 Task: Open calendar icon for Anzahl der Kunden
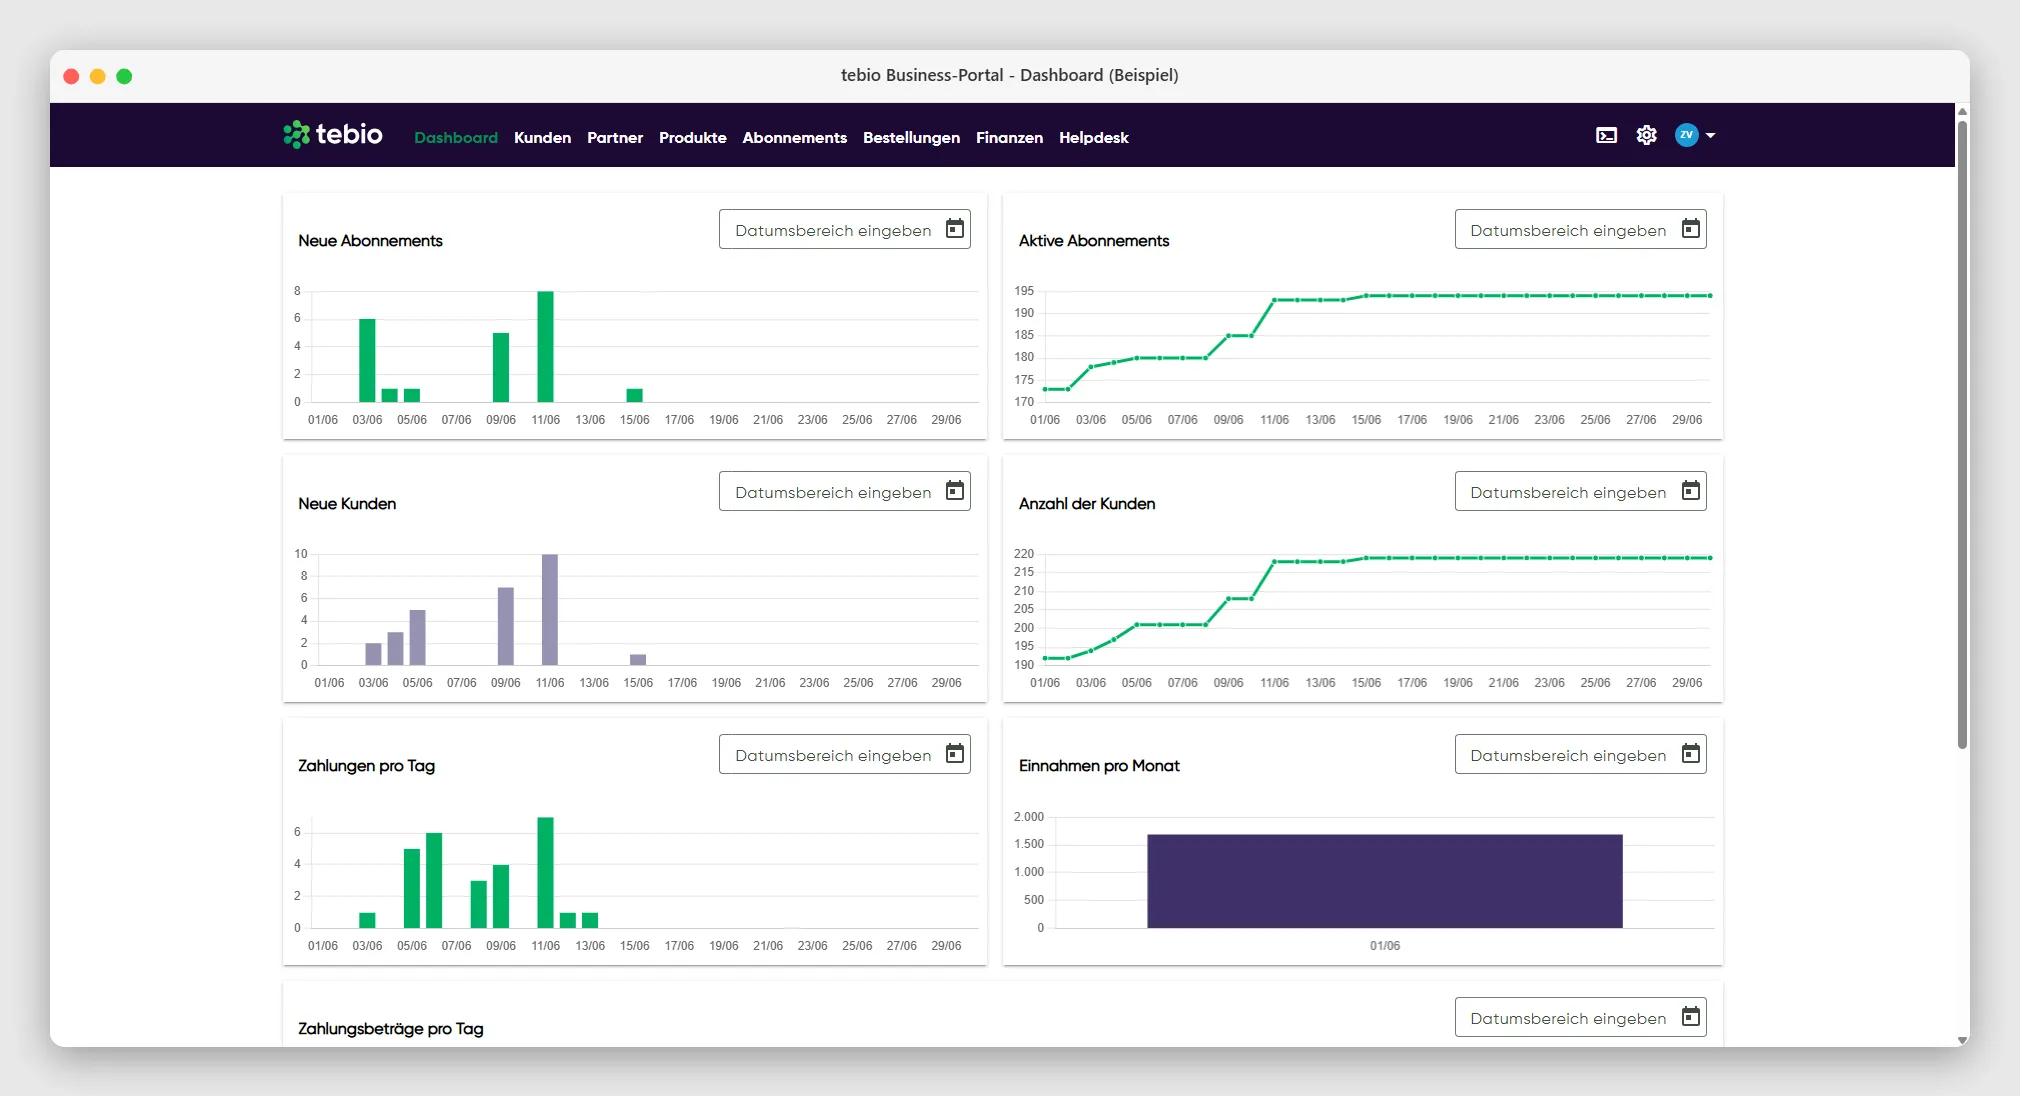pos(1690,491)
